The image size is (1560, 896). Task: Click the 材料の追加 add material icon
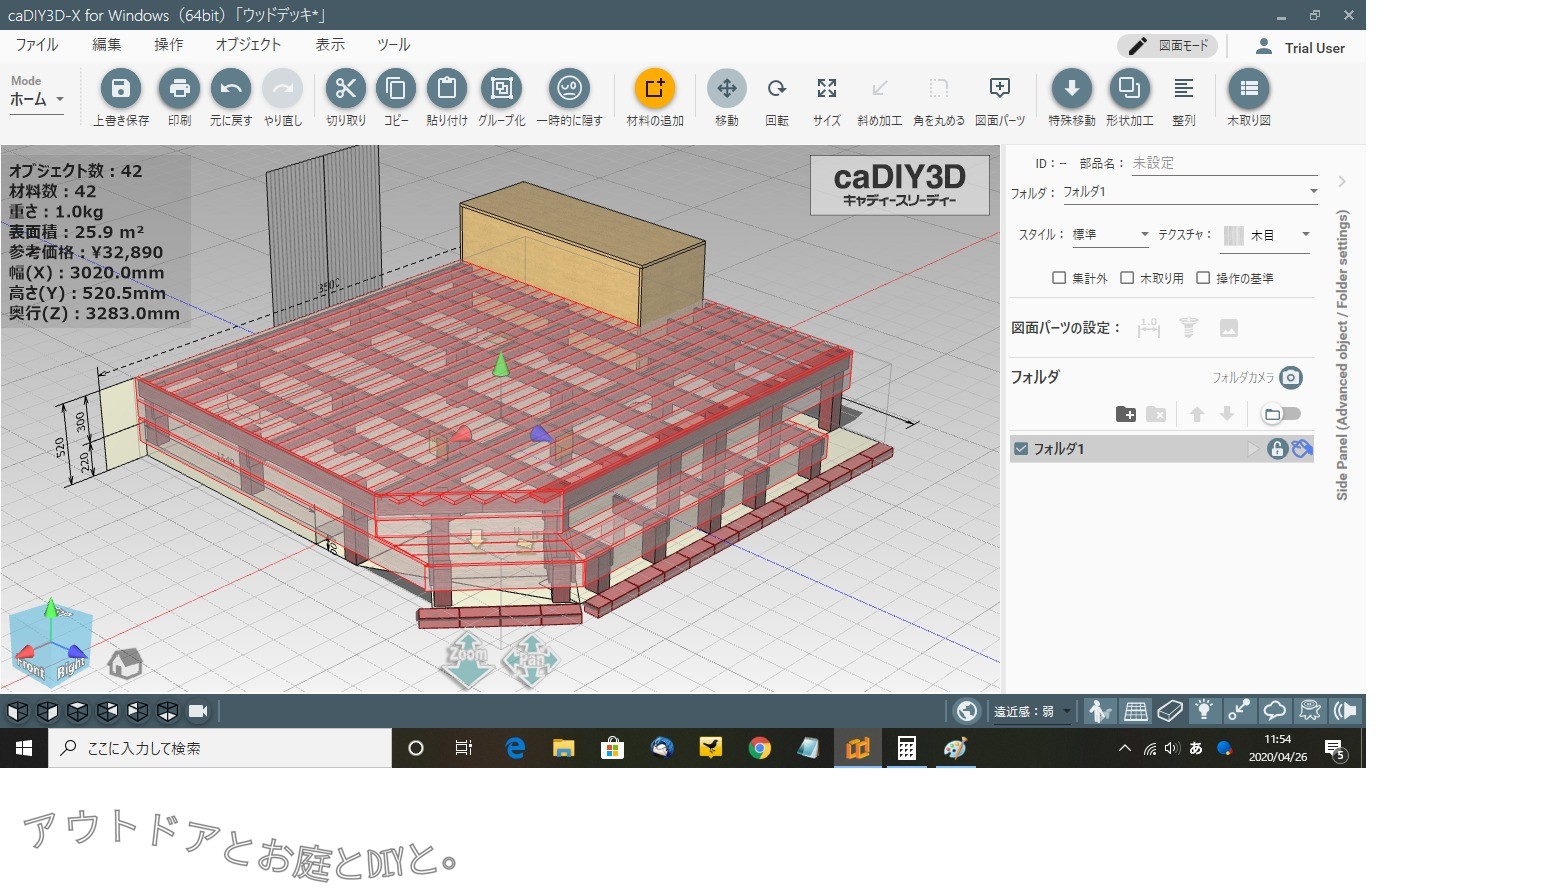(x=655, y=89)
